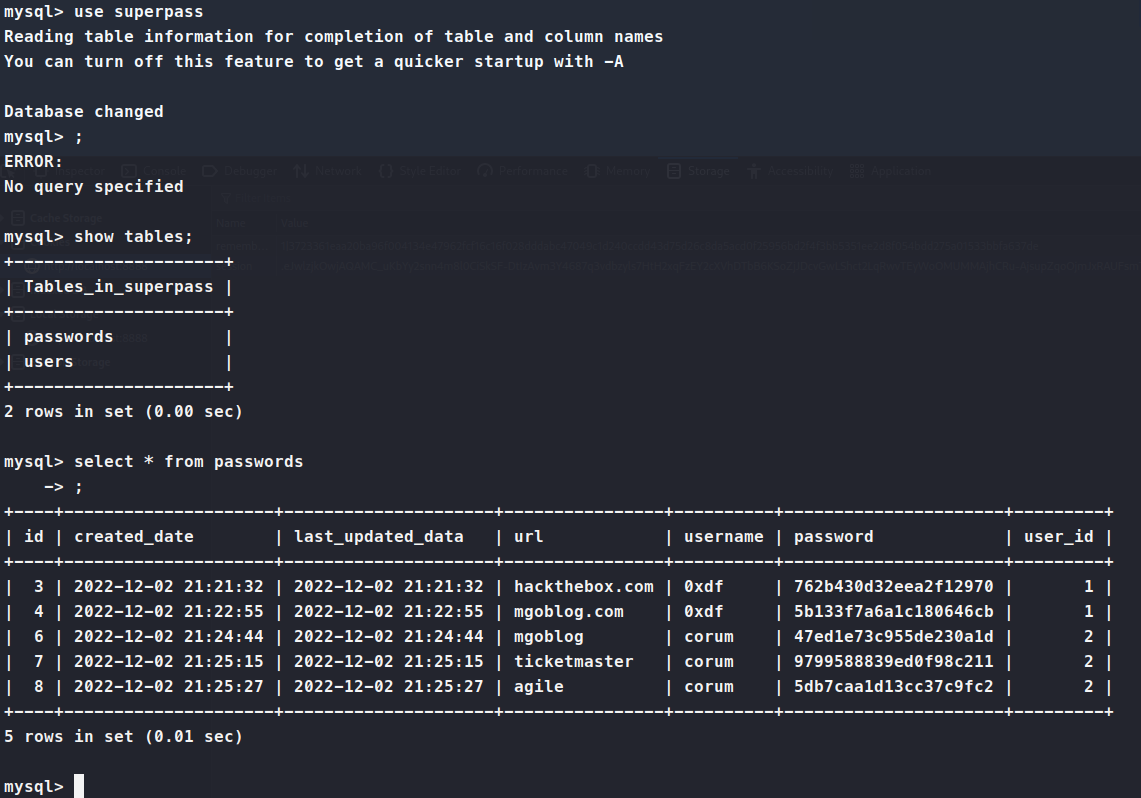Click the hackthebox.com url entry
Screen dimensions: 1141x798
[x=583, y=587]
